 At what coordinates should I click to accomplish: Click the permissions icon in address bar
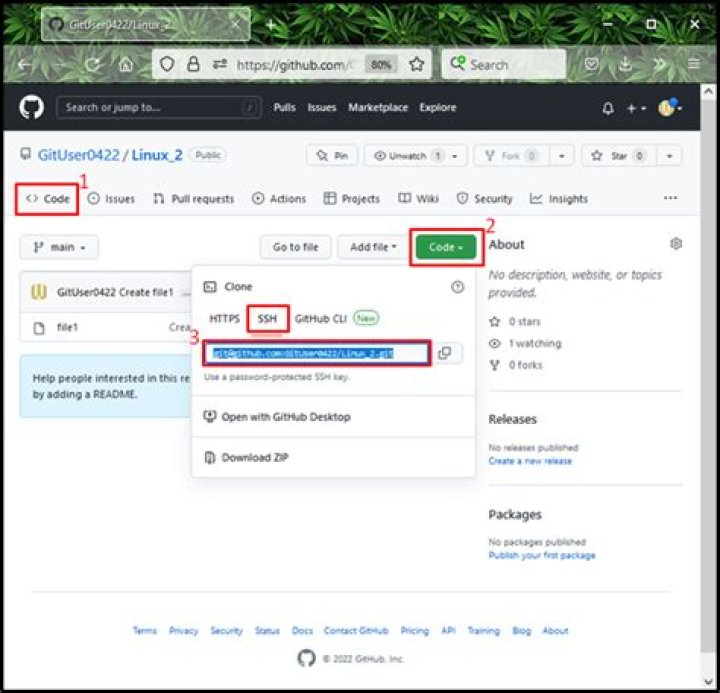[220, 64]
